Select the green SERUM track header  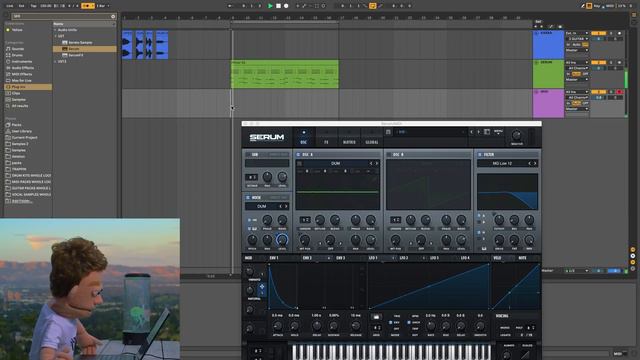pyautogui.click(x=548, y=74)
